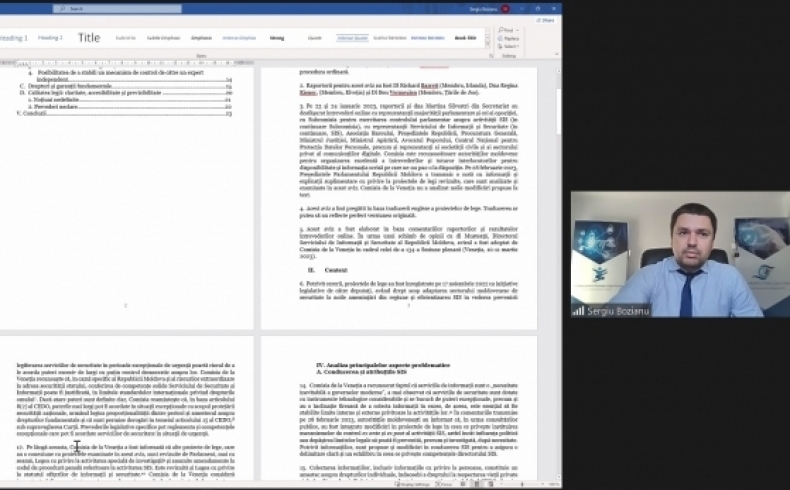Switch to Read Mode view

coord(463,484)
